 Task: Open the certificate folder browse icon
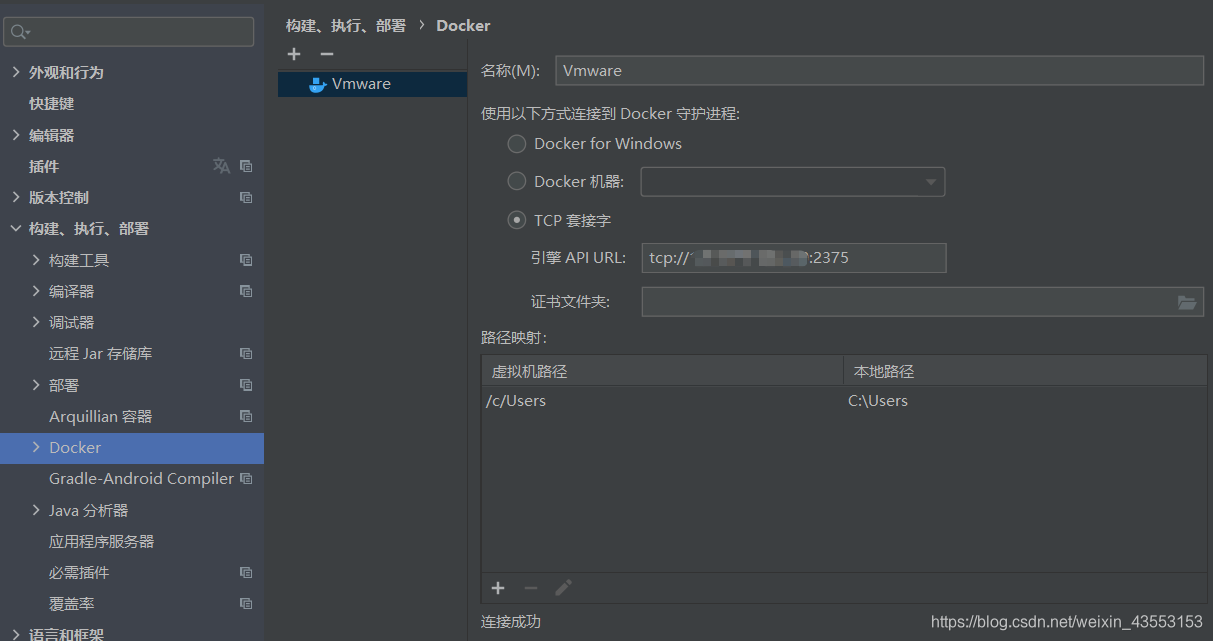click(1187, 301)
